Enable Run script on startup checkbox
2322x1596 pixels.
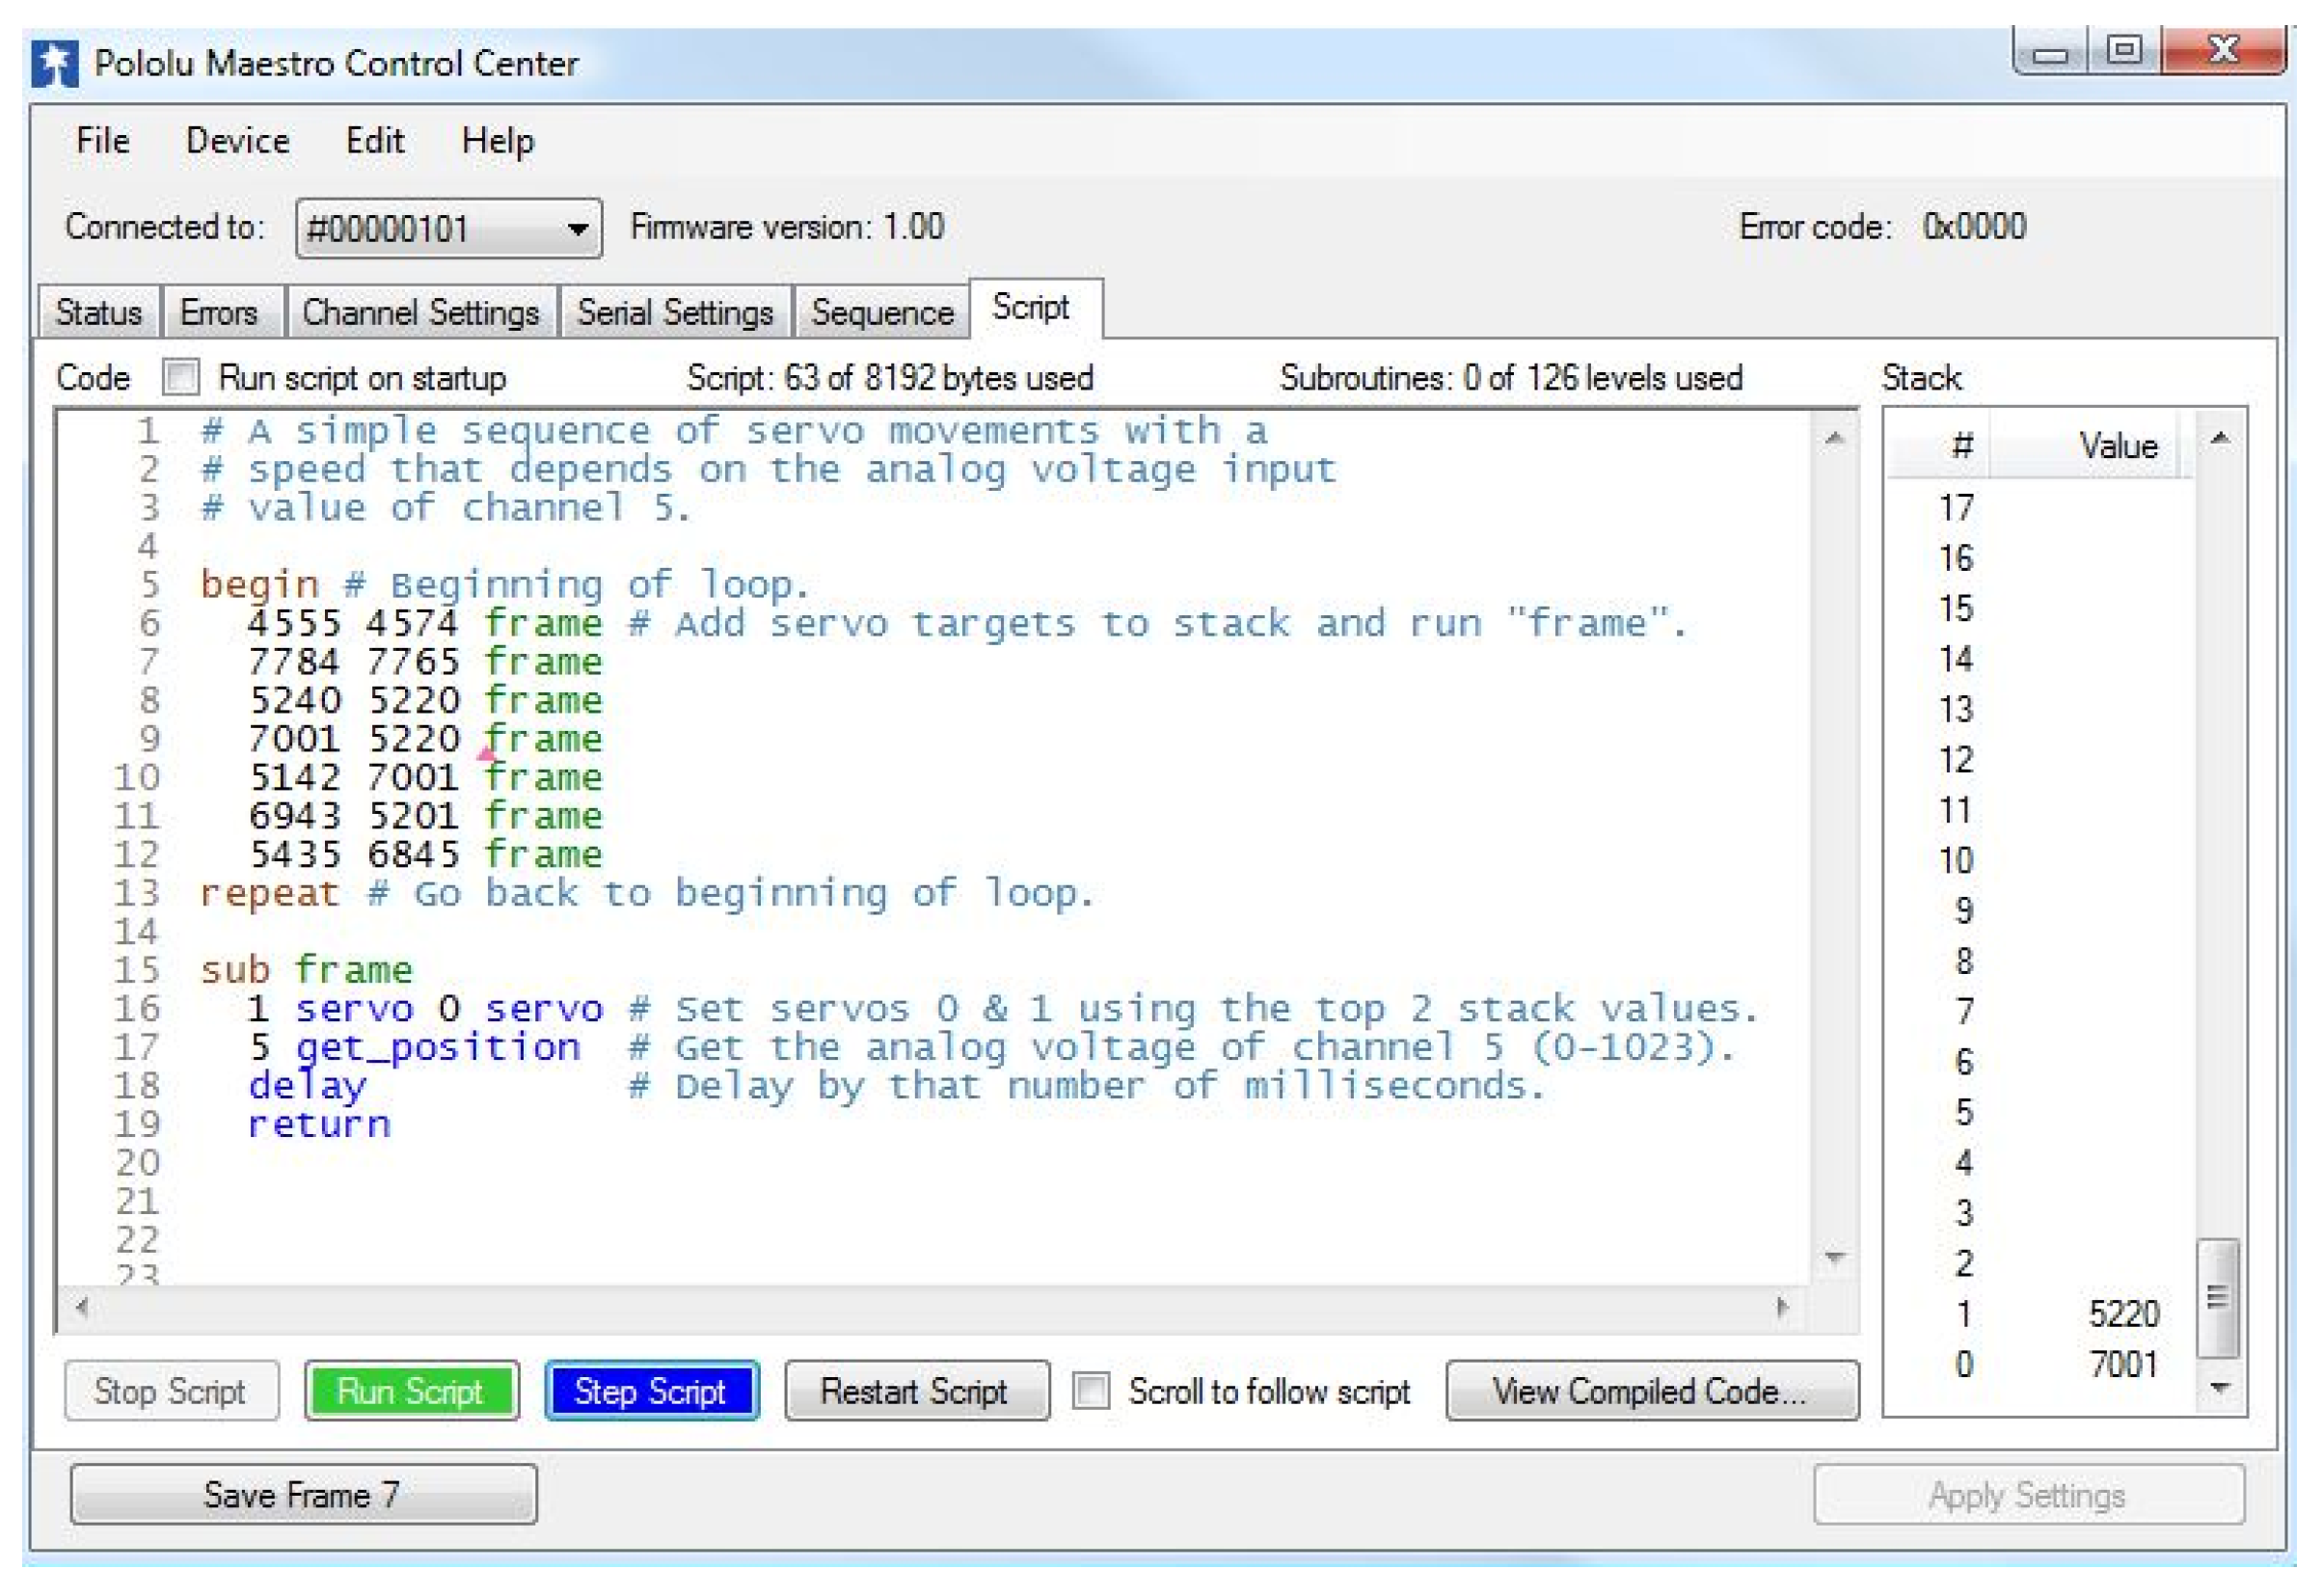point(181,377)
